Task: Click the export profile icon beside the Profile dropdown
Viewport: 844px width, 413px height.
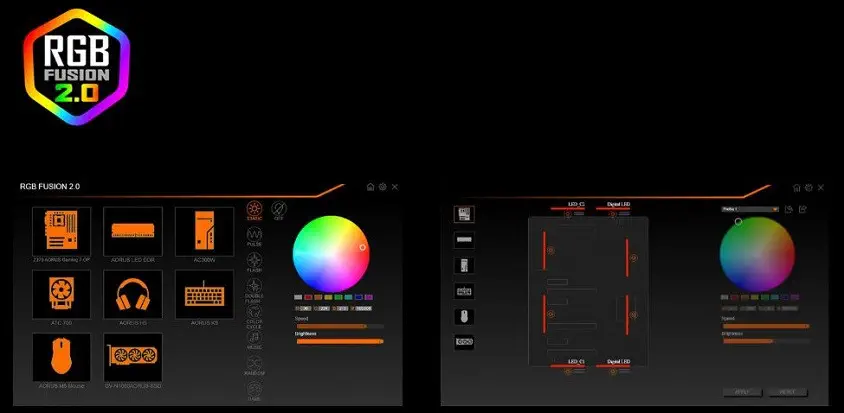Action: (803, 209)
